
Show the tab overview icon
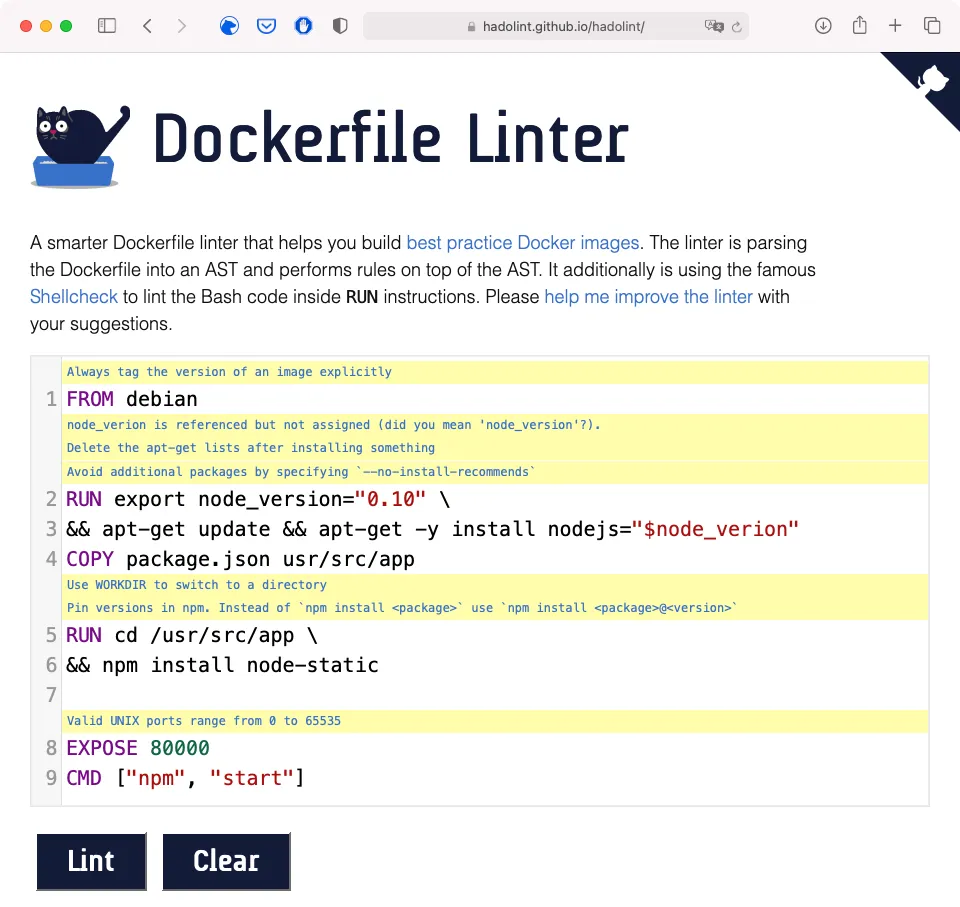932,26
